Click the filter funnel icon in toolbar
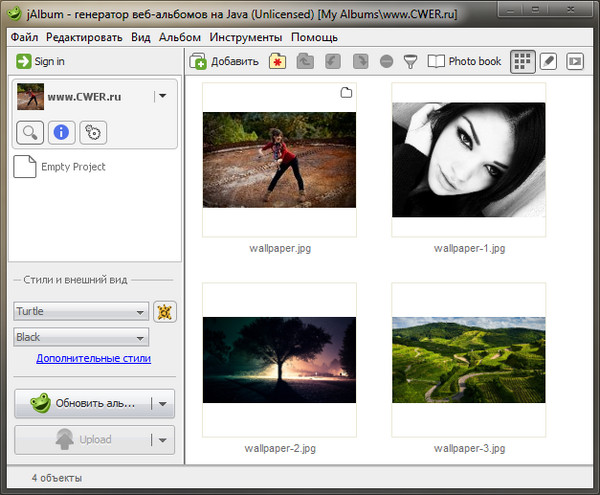The width and height of the screenshot is (600, 495). point(410,61)
